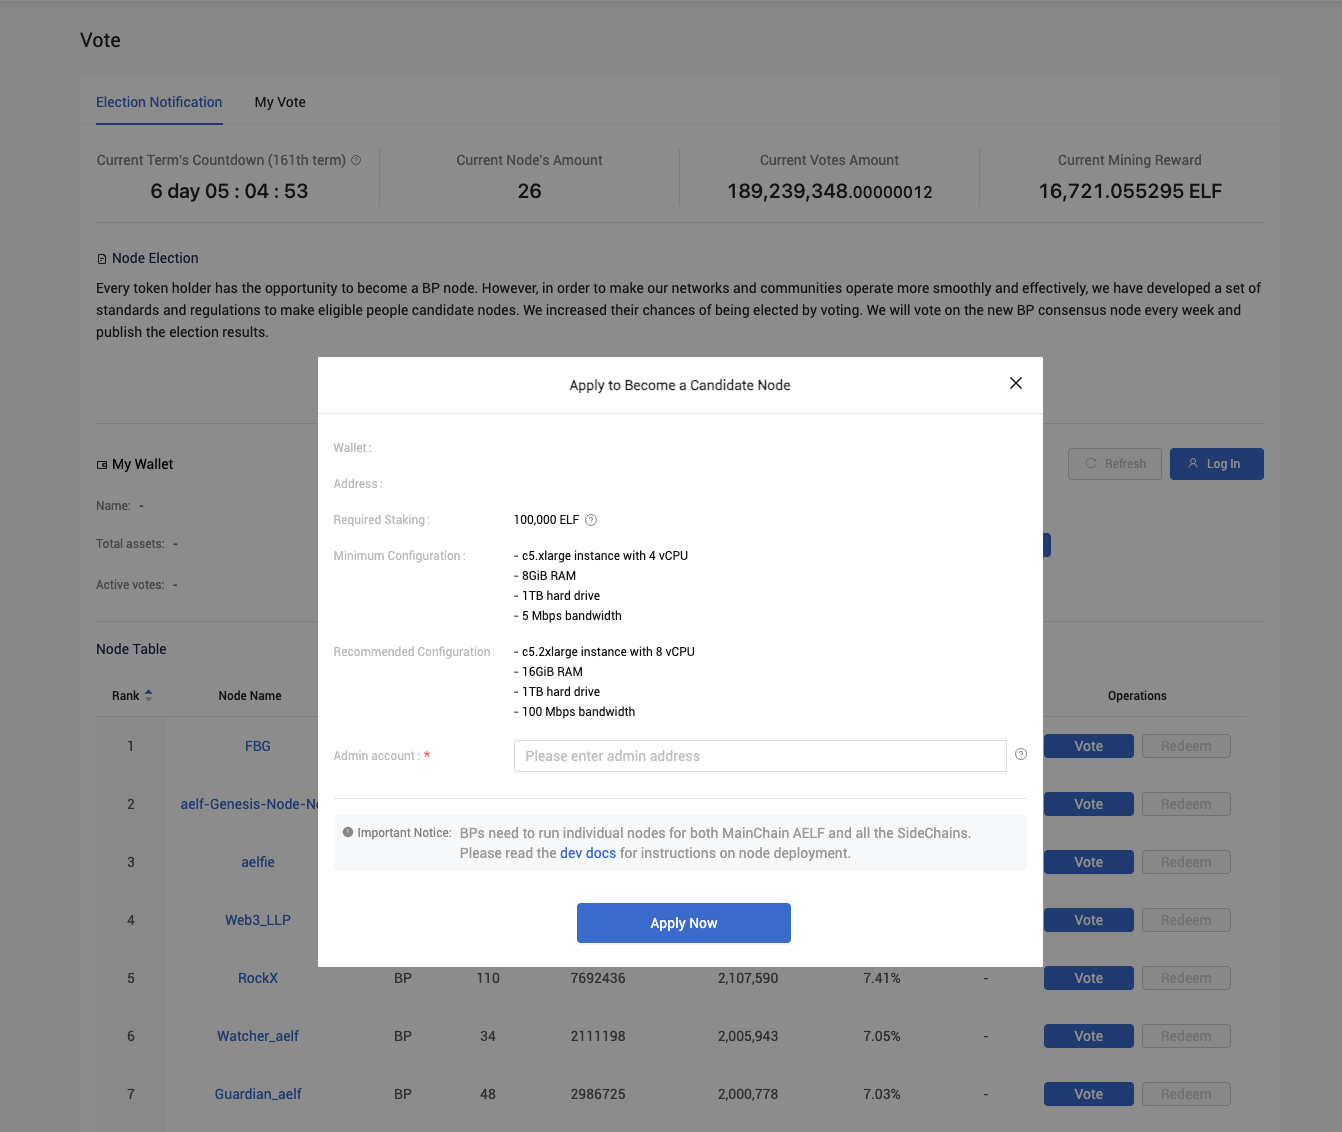
Task: Click the 2,005,943 value in Watcher_aelf row
Action: (x=748, y=1036)
